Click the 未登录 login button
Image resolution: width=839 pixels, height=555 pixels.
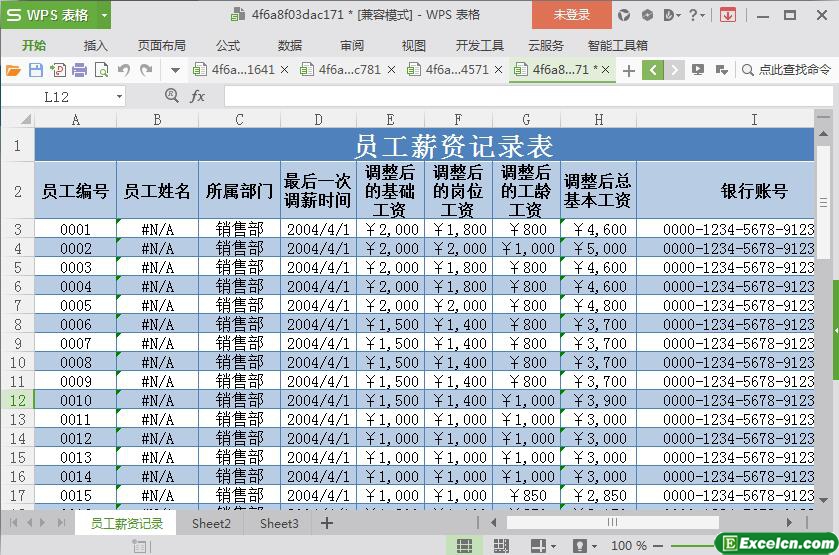(x=571, y=15)
